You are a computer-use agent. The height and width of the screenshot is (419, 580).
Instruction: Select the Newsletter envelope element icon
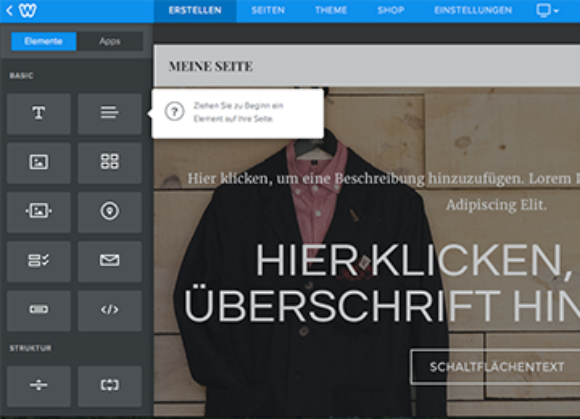pos(109,261)
